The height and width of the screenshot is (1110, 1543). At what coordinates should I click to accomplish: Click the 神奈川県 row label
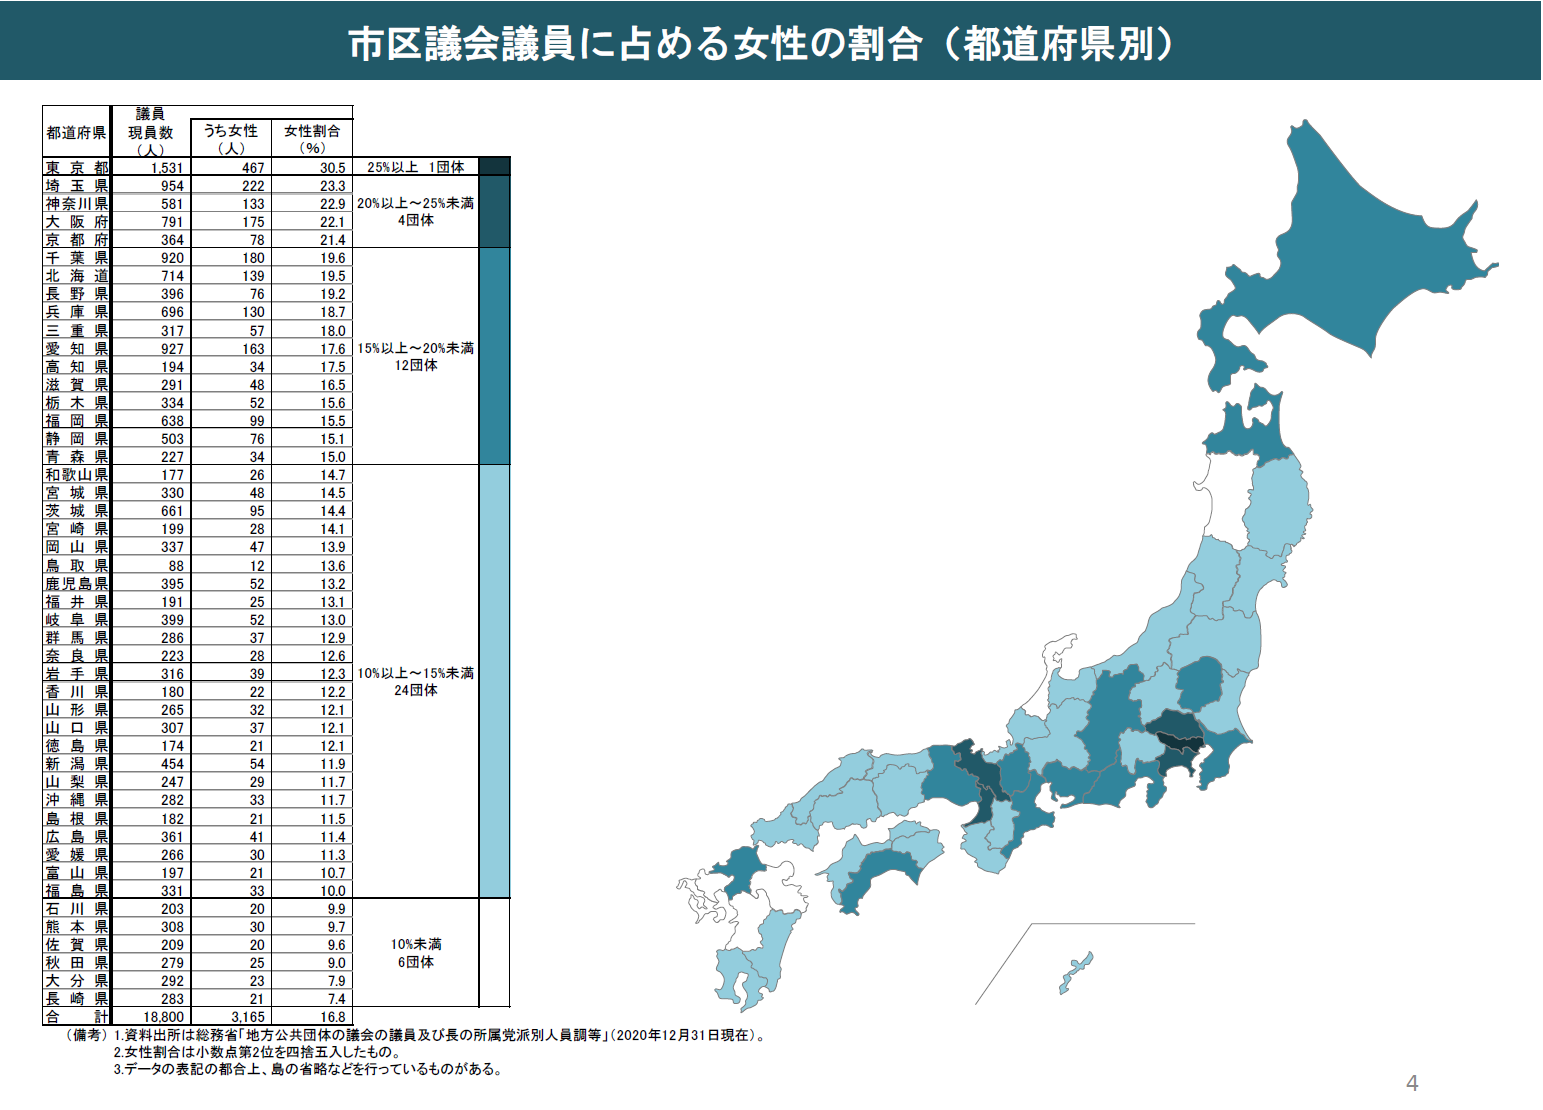coord(76,204)
